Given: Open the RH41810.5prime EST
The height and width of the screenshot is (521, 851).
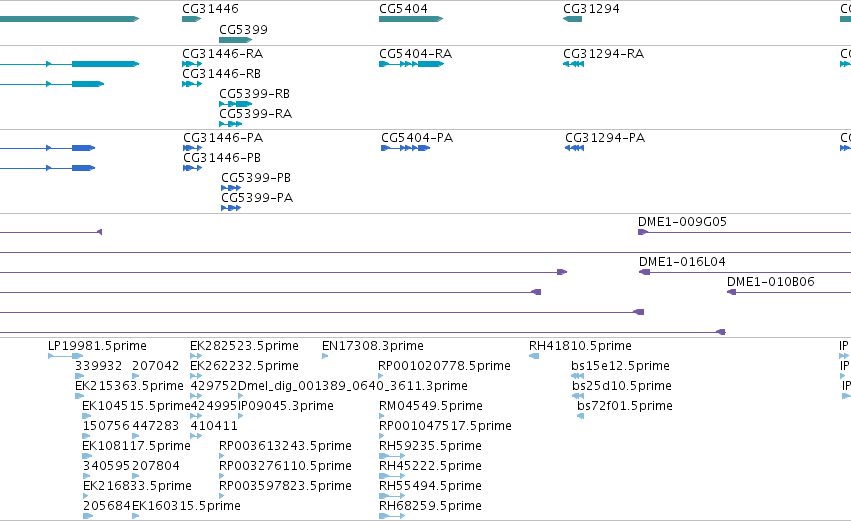Looking at the screenshot, I should [534, 357].
